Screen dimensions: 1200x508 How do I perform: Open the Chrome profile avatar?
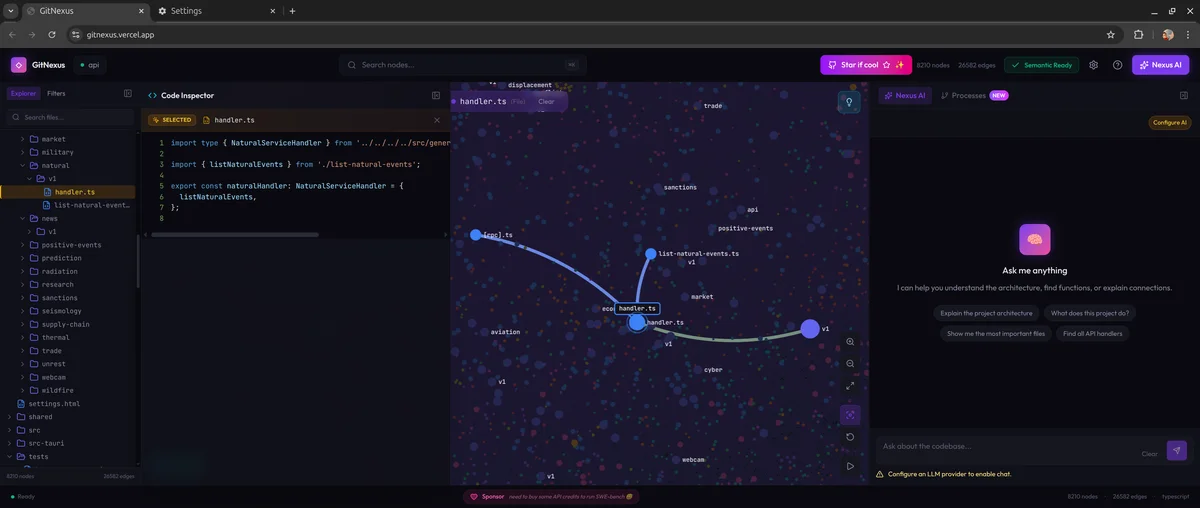tap(1168, 34)
